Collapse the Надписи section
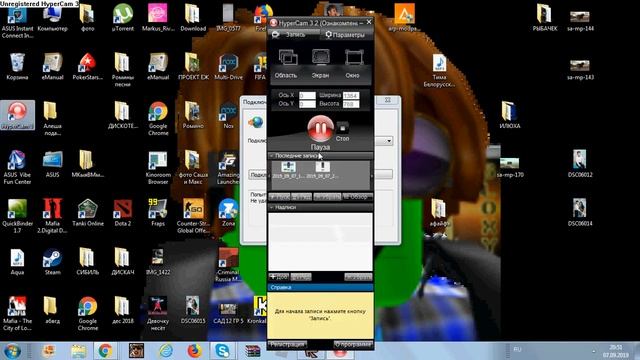 point(271,207)
